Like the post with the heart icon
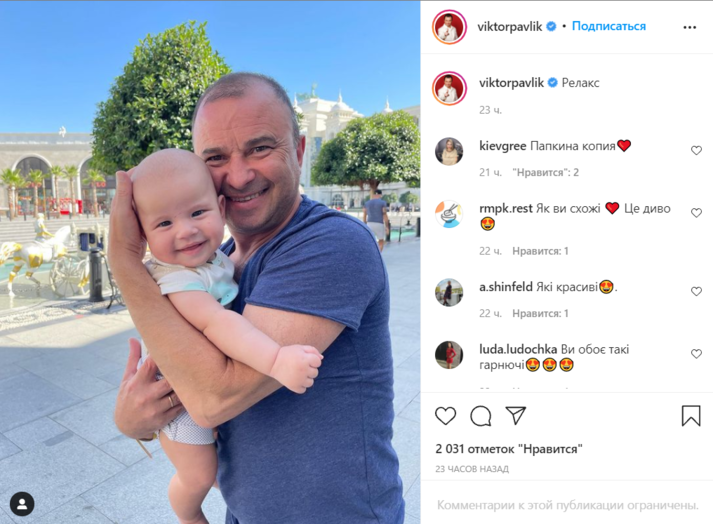Screen dimensions: 713x524 (x=446, y=416)
